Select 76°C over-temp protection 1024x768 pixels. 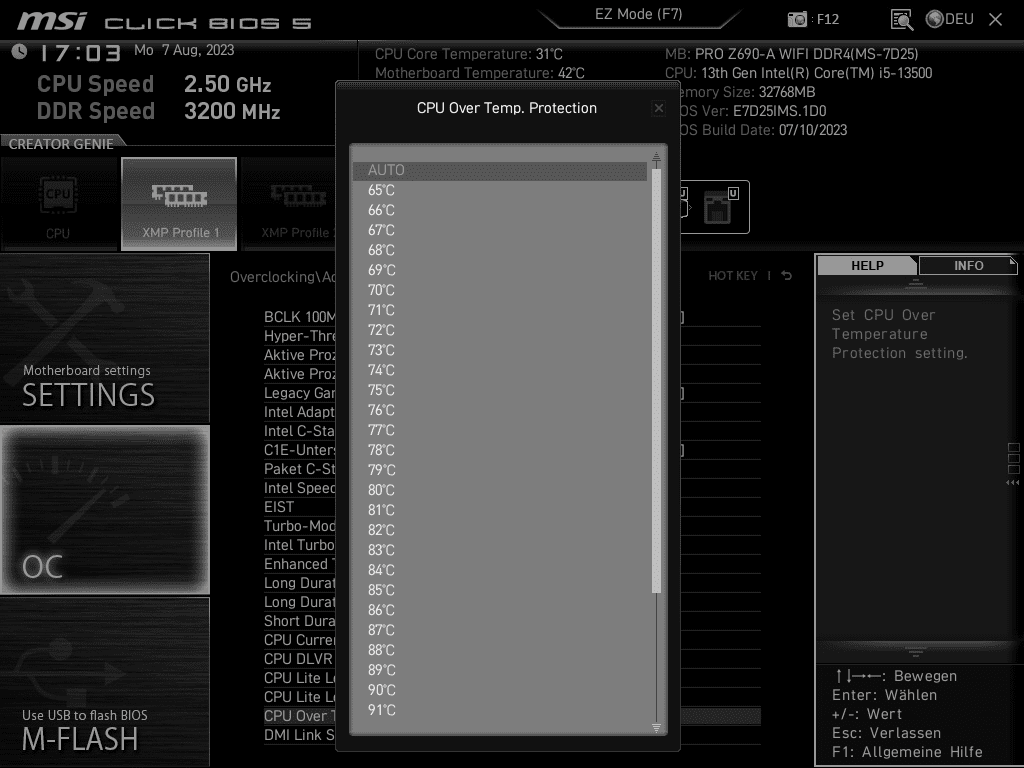(x=500, y=410)
